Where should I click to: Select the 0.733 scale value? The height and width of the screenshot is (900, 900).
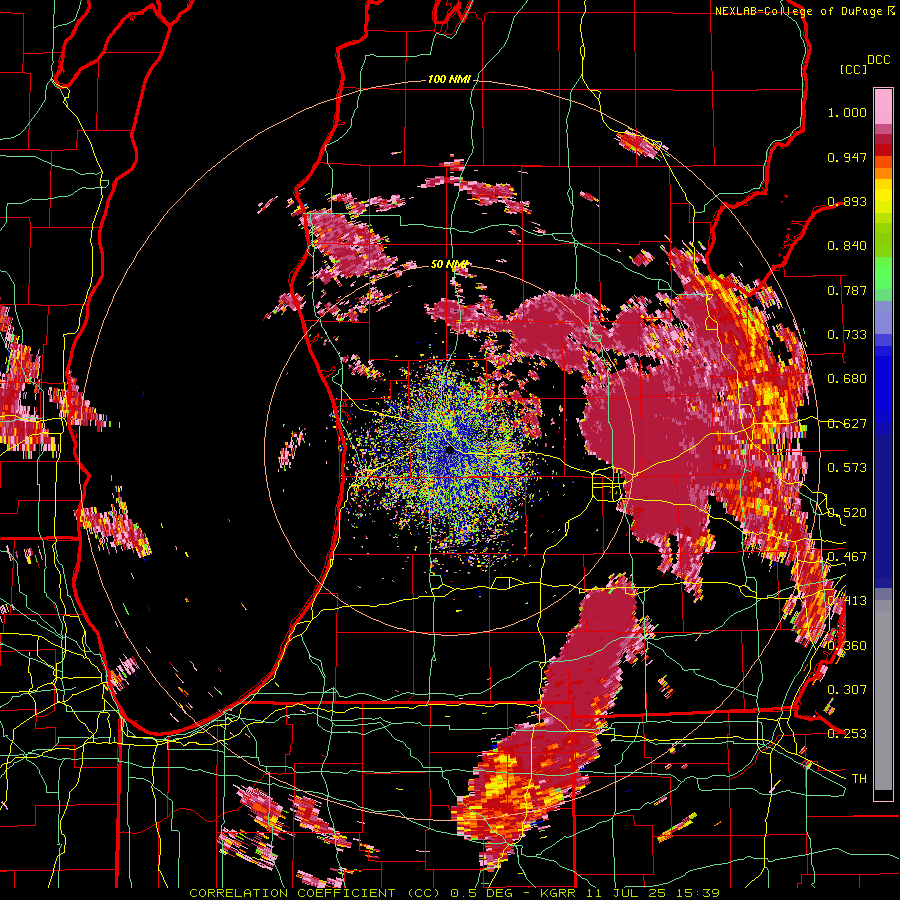(x=847, y=335)
